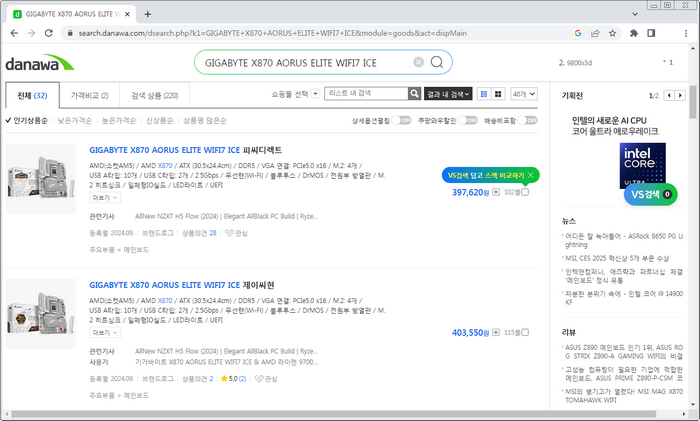
Task: Expand the plus icon beside 397,620원
Action: tap(496, 192)
